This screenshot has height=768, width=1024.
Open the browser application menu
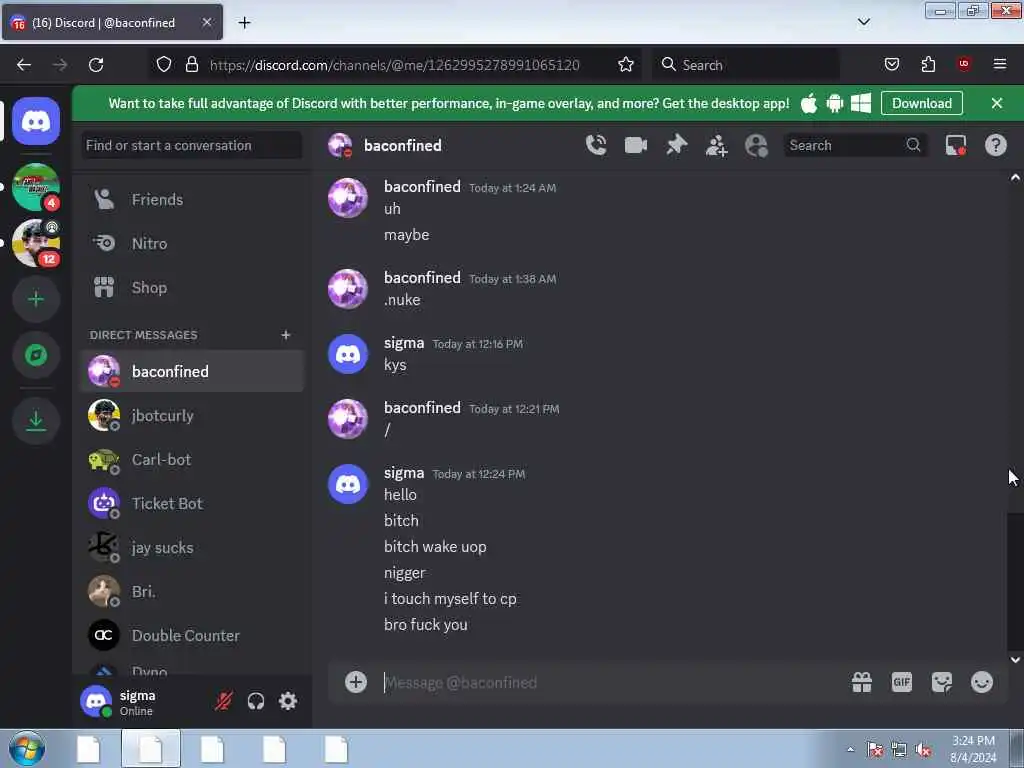(1000, 64)
